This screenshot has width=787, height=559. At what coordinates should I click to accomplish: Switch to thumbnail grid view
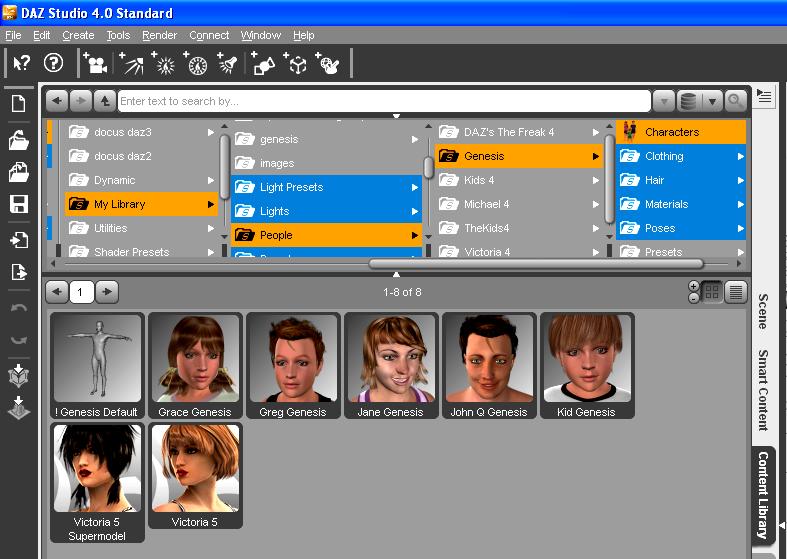click(x=712, y=292)
